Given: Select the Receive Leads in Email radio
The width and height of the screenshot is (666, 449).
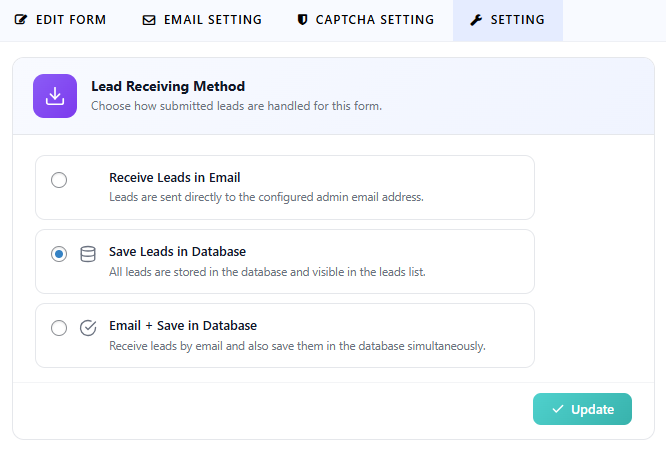Looking at the screenshot, I should [59, 180].
